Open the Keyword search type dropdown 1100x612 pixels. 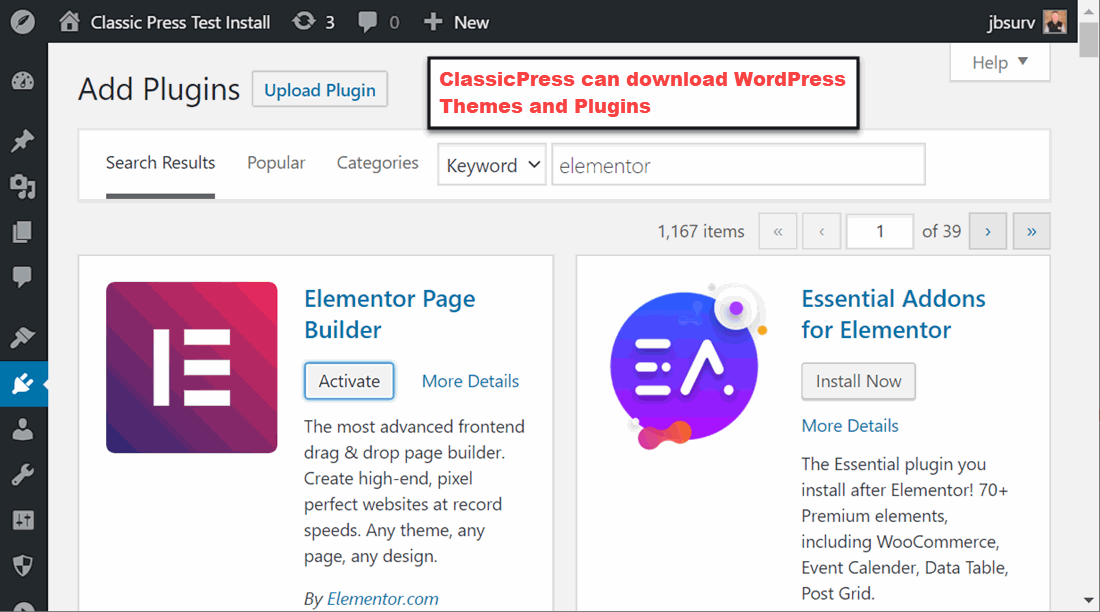tap(492, 165)
